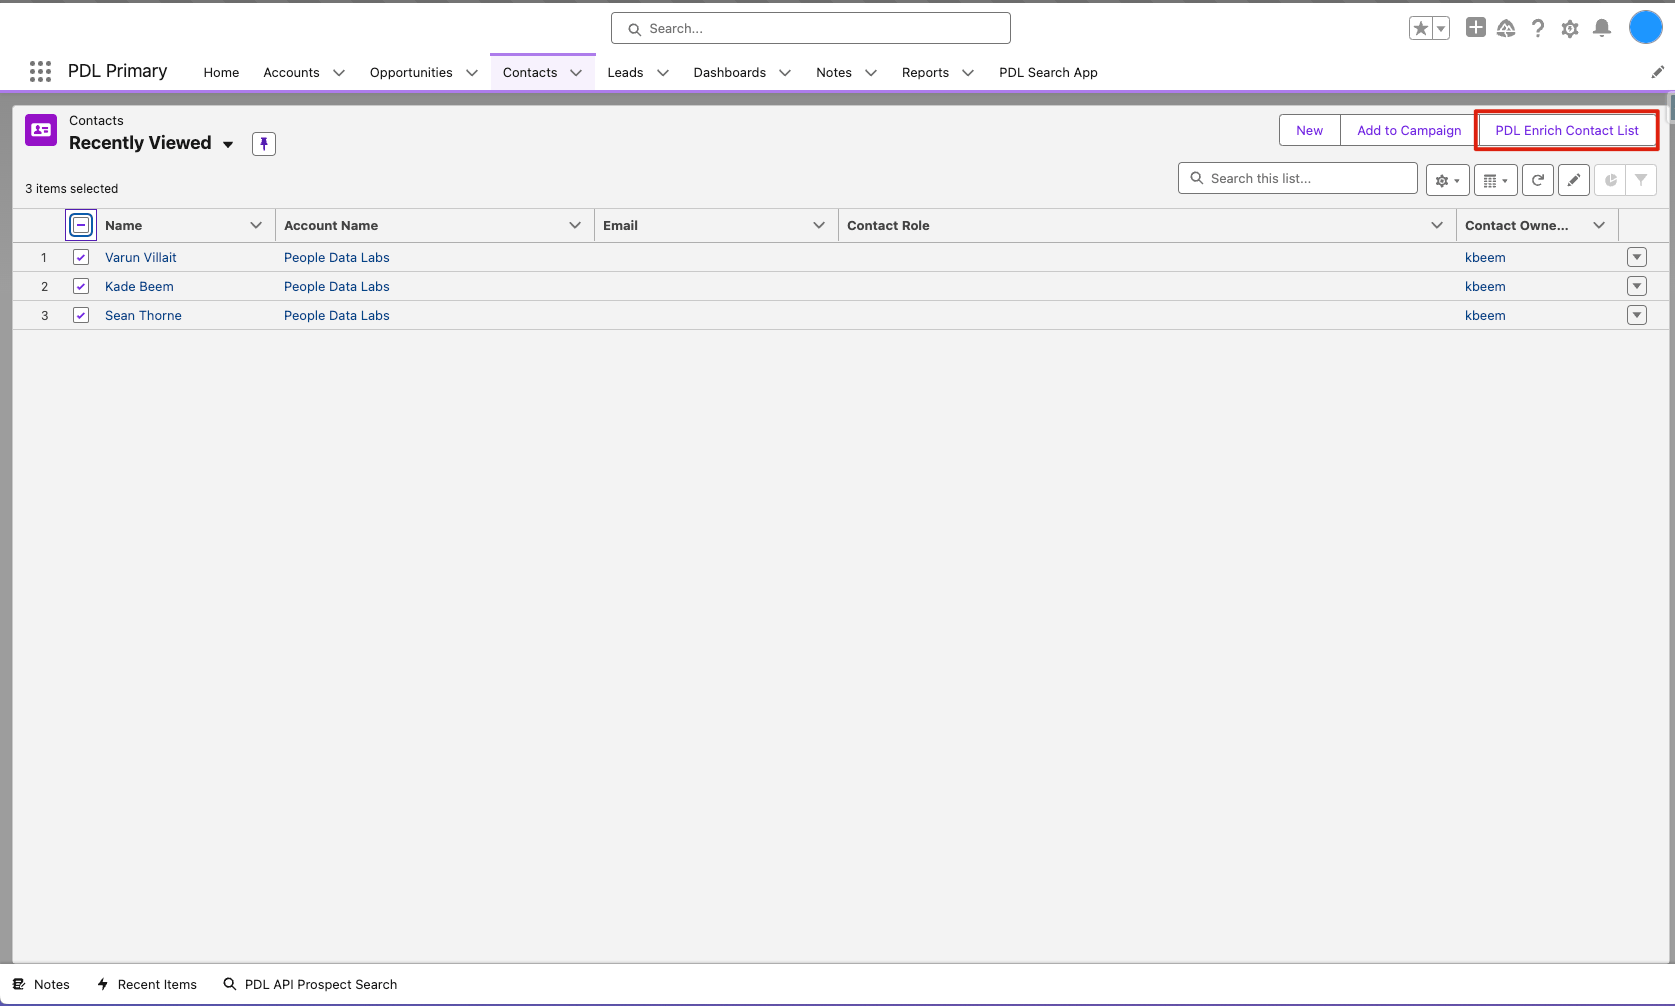Screen dimensions: 1675x1006
Task: Toggle the select-all header checkbox
Action: tap(81, 225)
